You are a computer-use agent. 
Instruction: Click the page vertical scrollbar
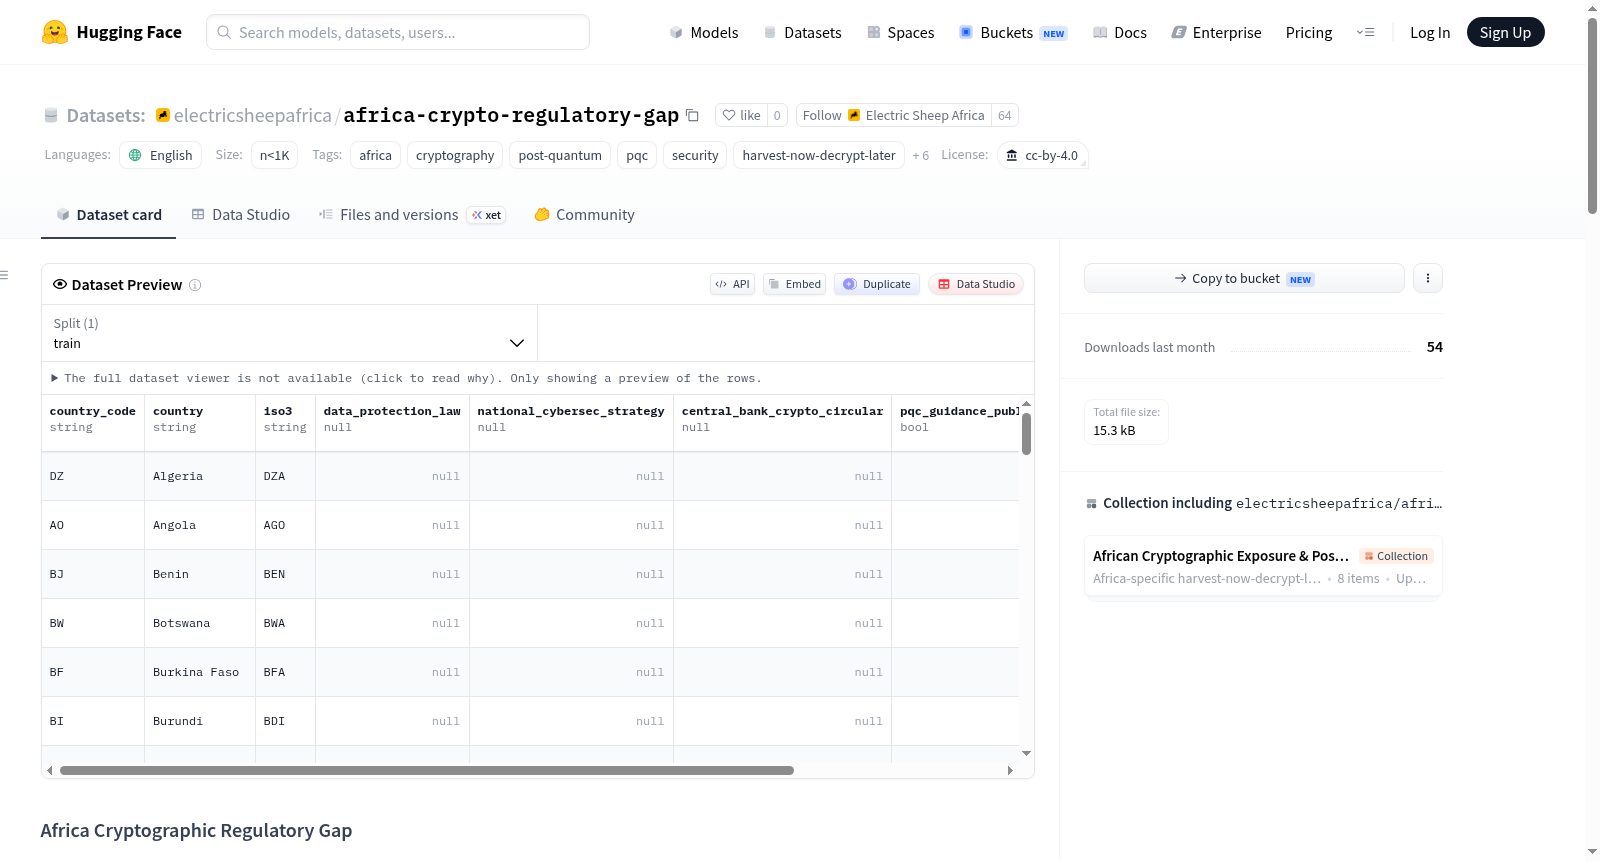(1592, 115)
